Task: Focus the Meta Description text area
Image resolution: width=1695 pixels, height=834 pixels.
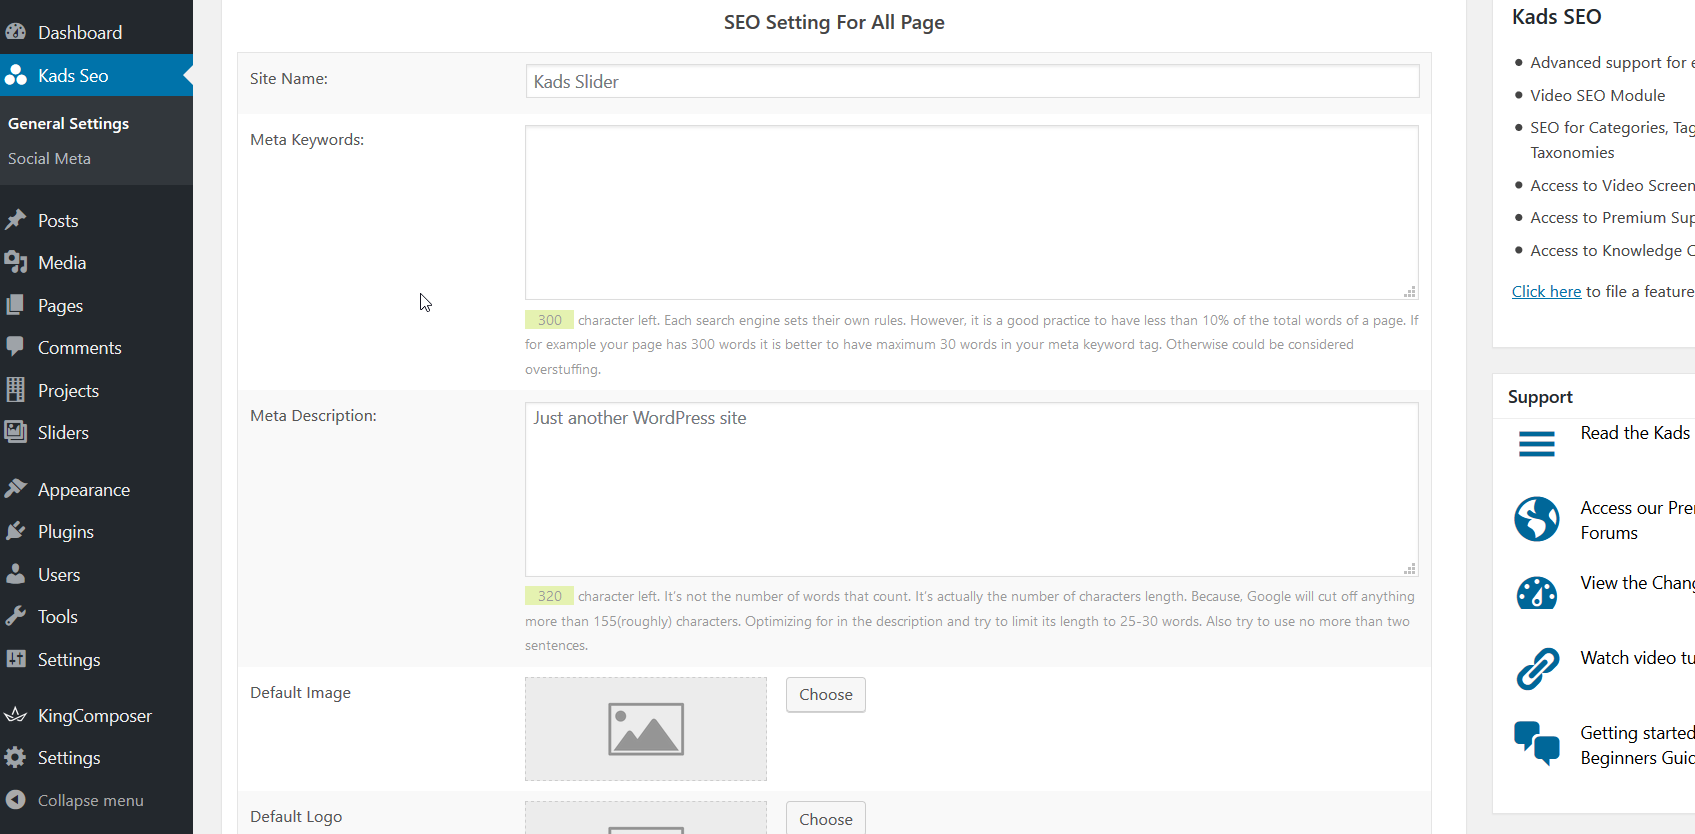Action: 971,489
